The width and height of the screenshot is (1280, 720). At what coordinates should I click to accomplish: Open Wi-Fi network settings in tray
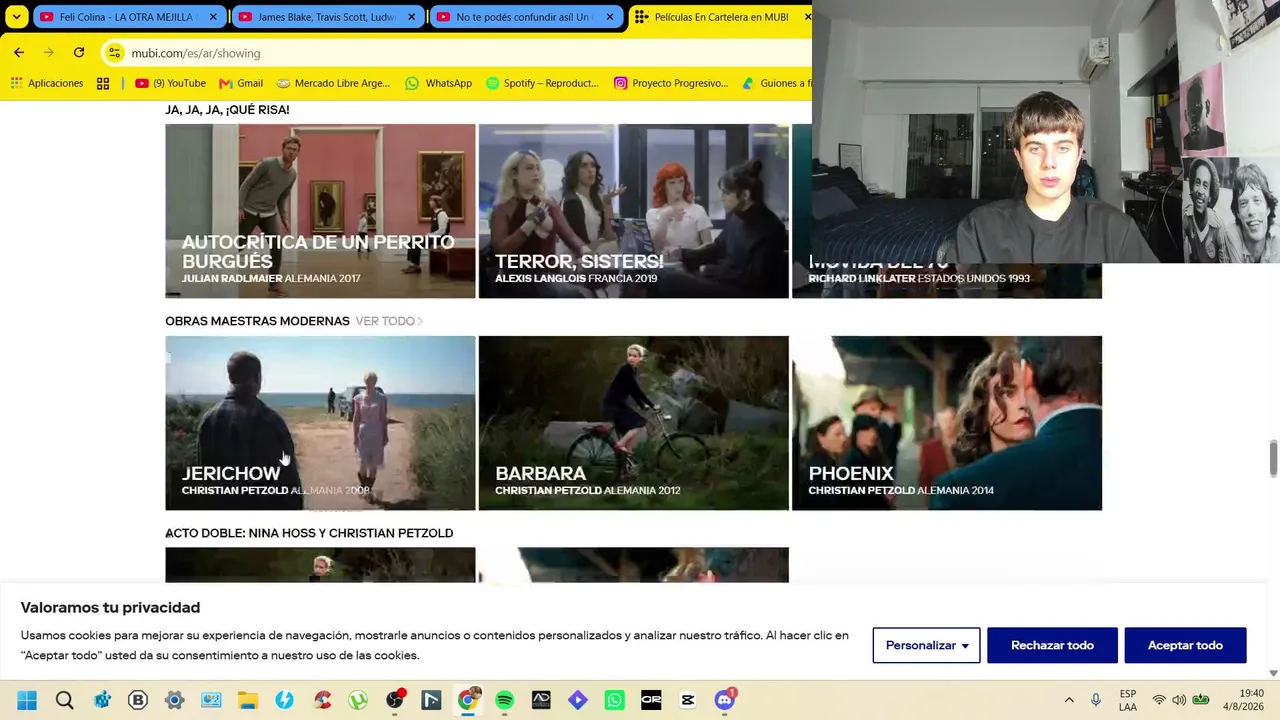[1159, 700]
